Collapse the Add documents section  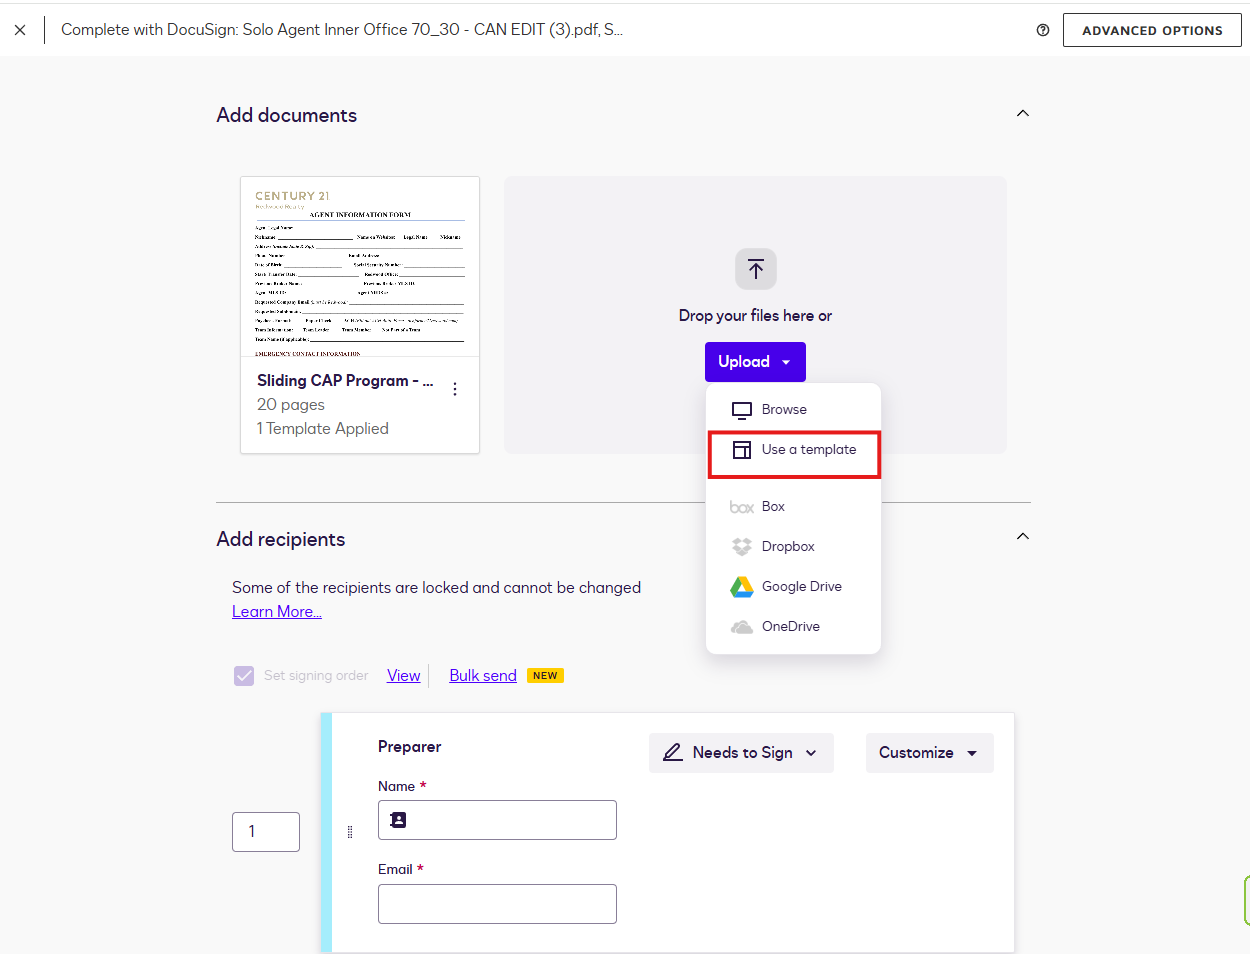click(x=1022, y=113)
